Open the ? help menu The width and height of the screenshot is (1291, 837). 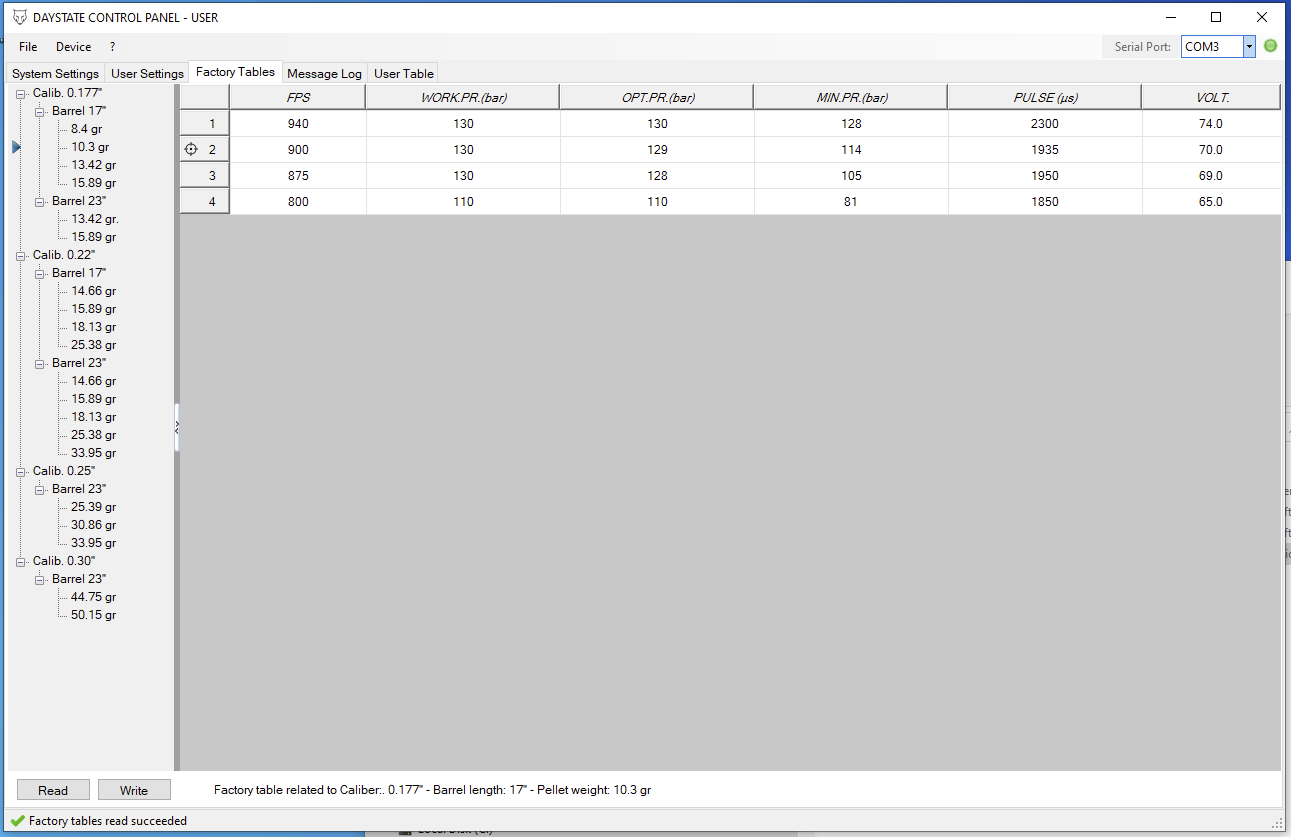click(x=113, y=47)
